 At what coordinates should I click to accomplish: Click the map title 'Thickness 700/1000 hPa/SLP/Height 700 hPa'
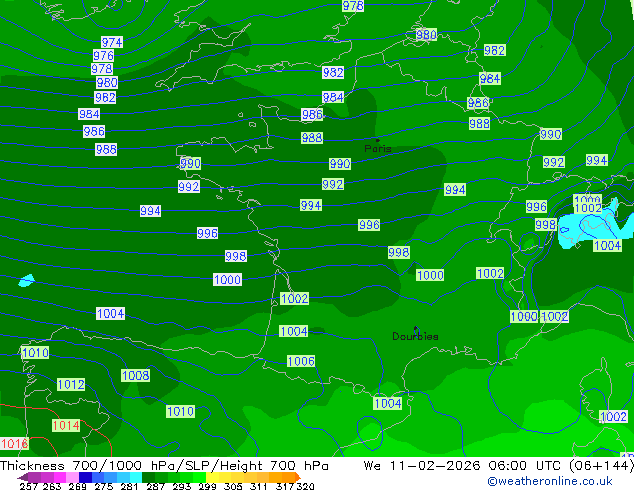click(164, 466)
